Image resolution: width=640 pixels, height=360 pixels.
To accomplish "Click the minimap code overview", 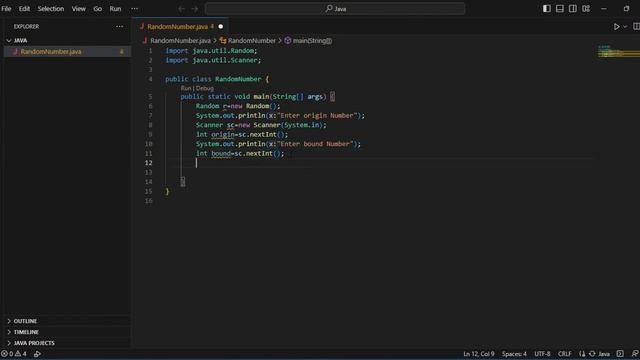I will (619, 52).
